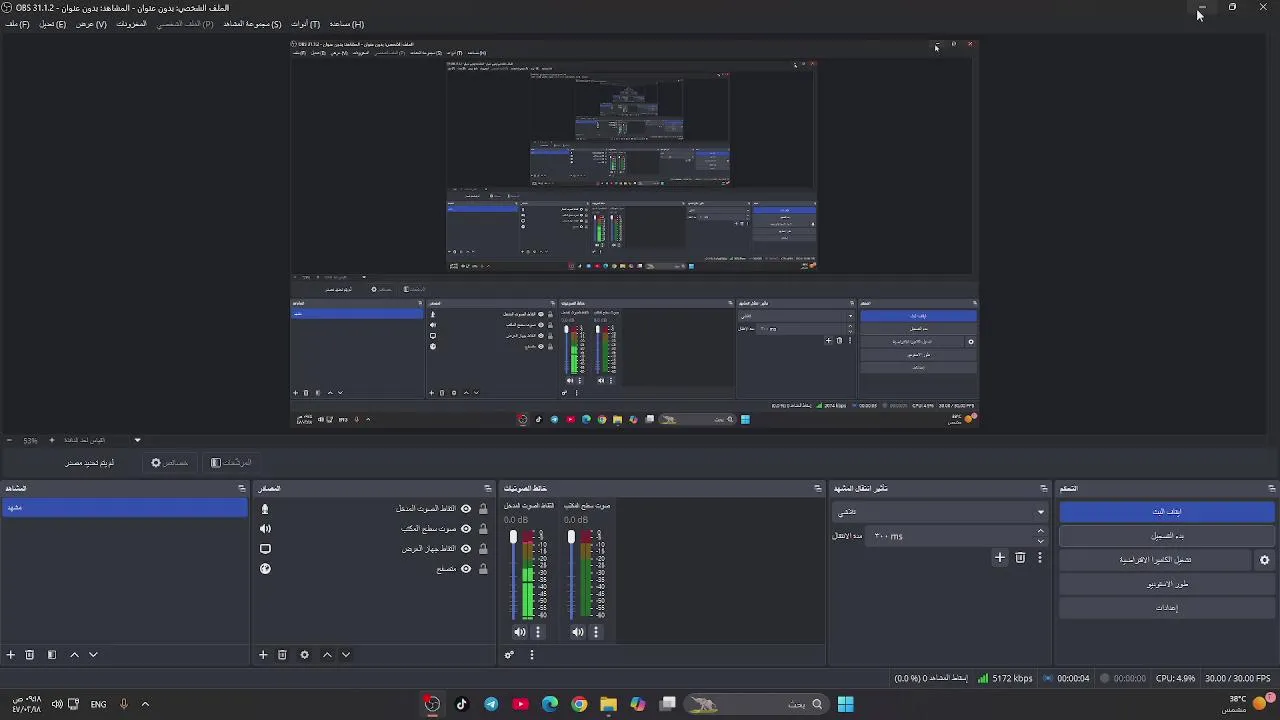Start the virtual camera button

1156,560
